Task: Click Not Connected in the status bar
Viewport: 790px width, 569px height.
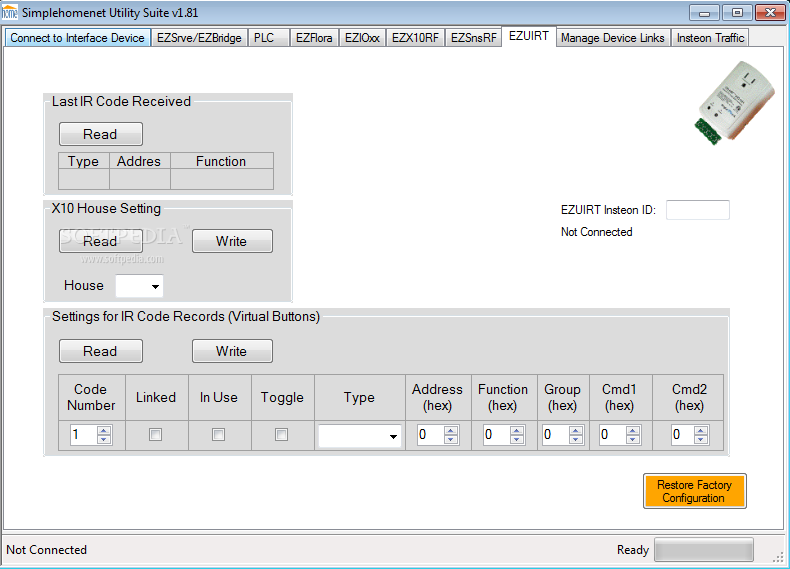Action: 46,550
